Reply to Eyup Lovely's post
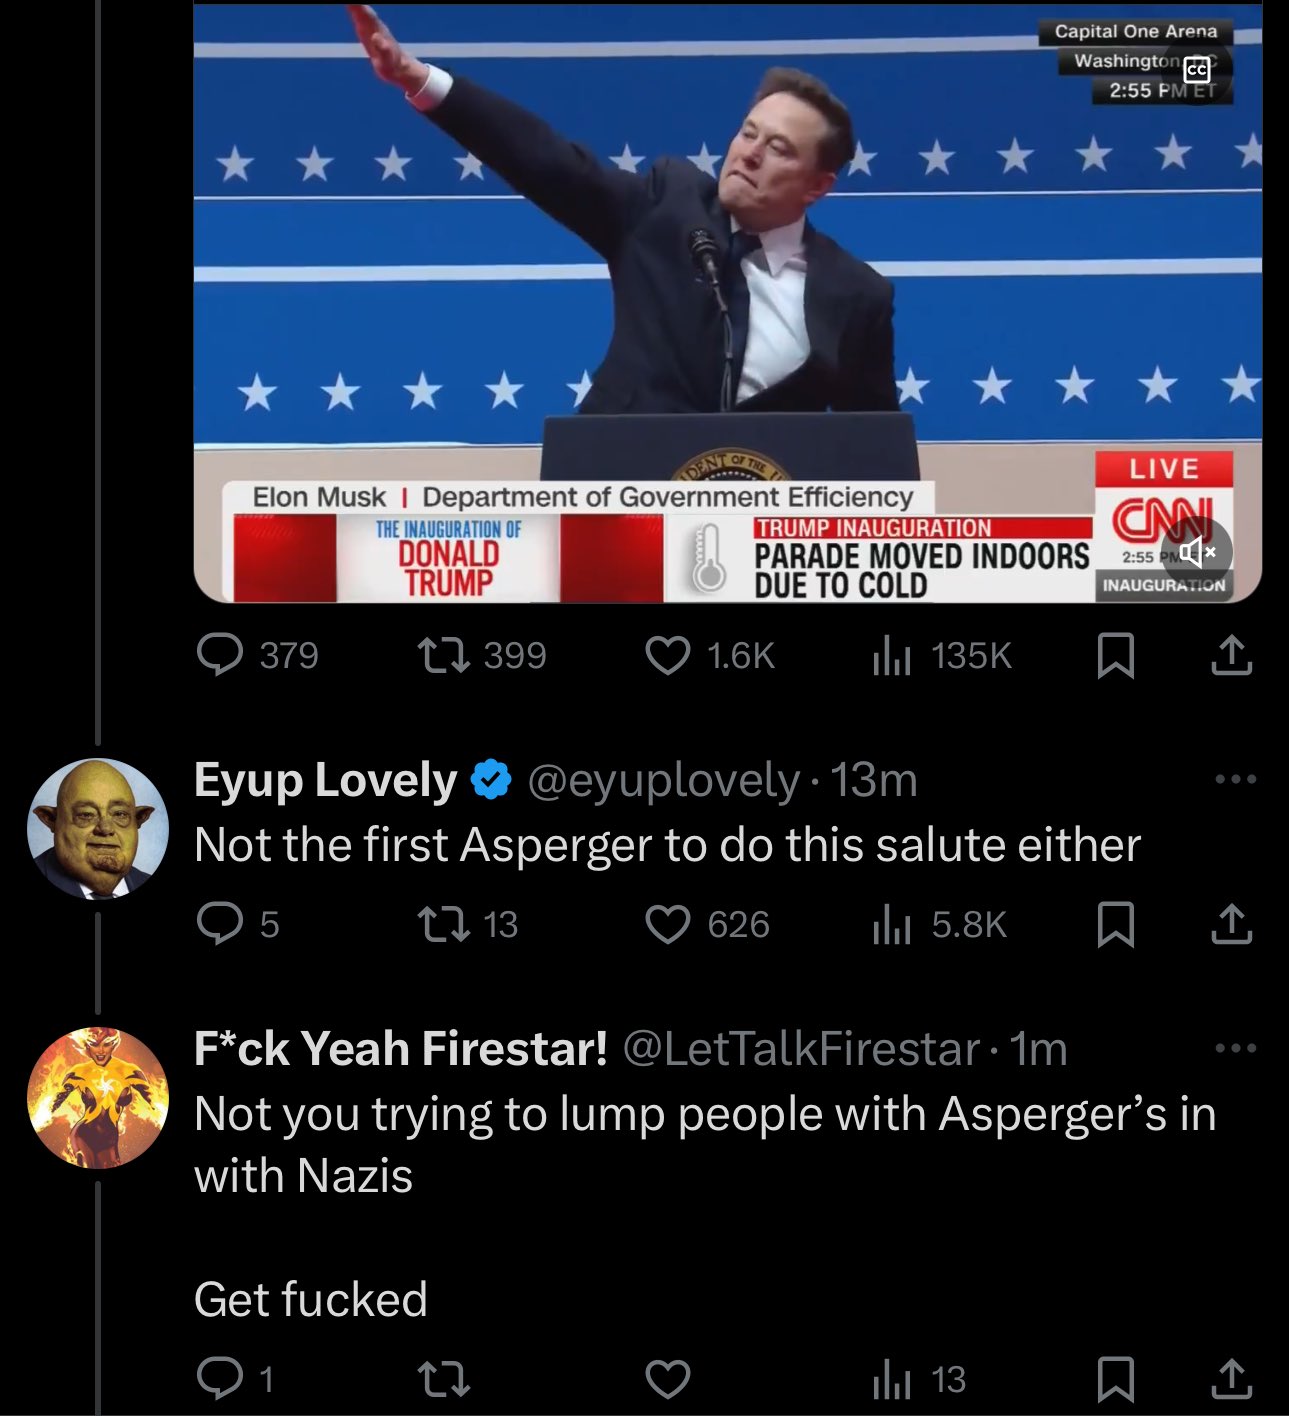Screen dimensions: 1289x1416 pos(220,924)
